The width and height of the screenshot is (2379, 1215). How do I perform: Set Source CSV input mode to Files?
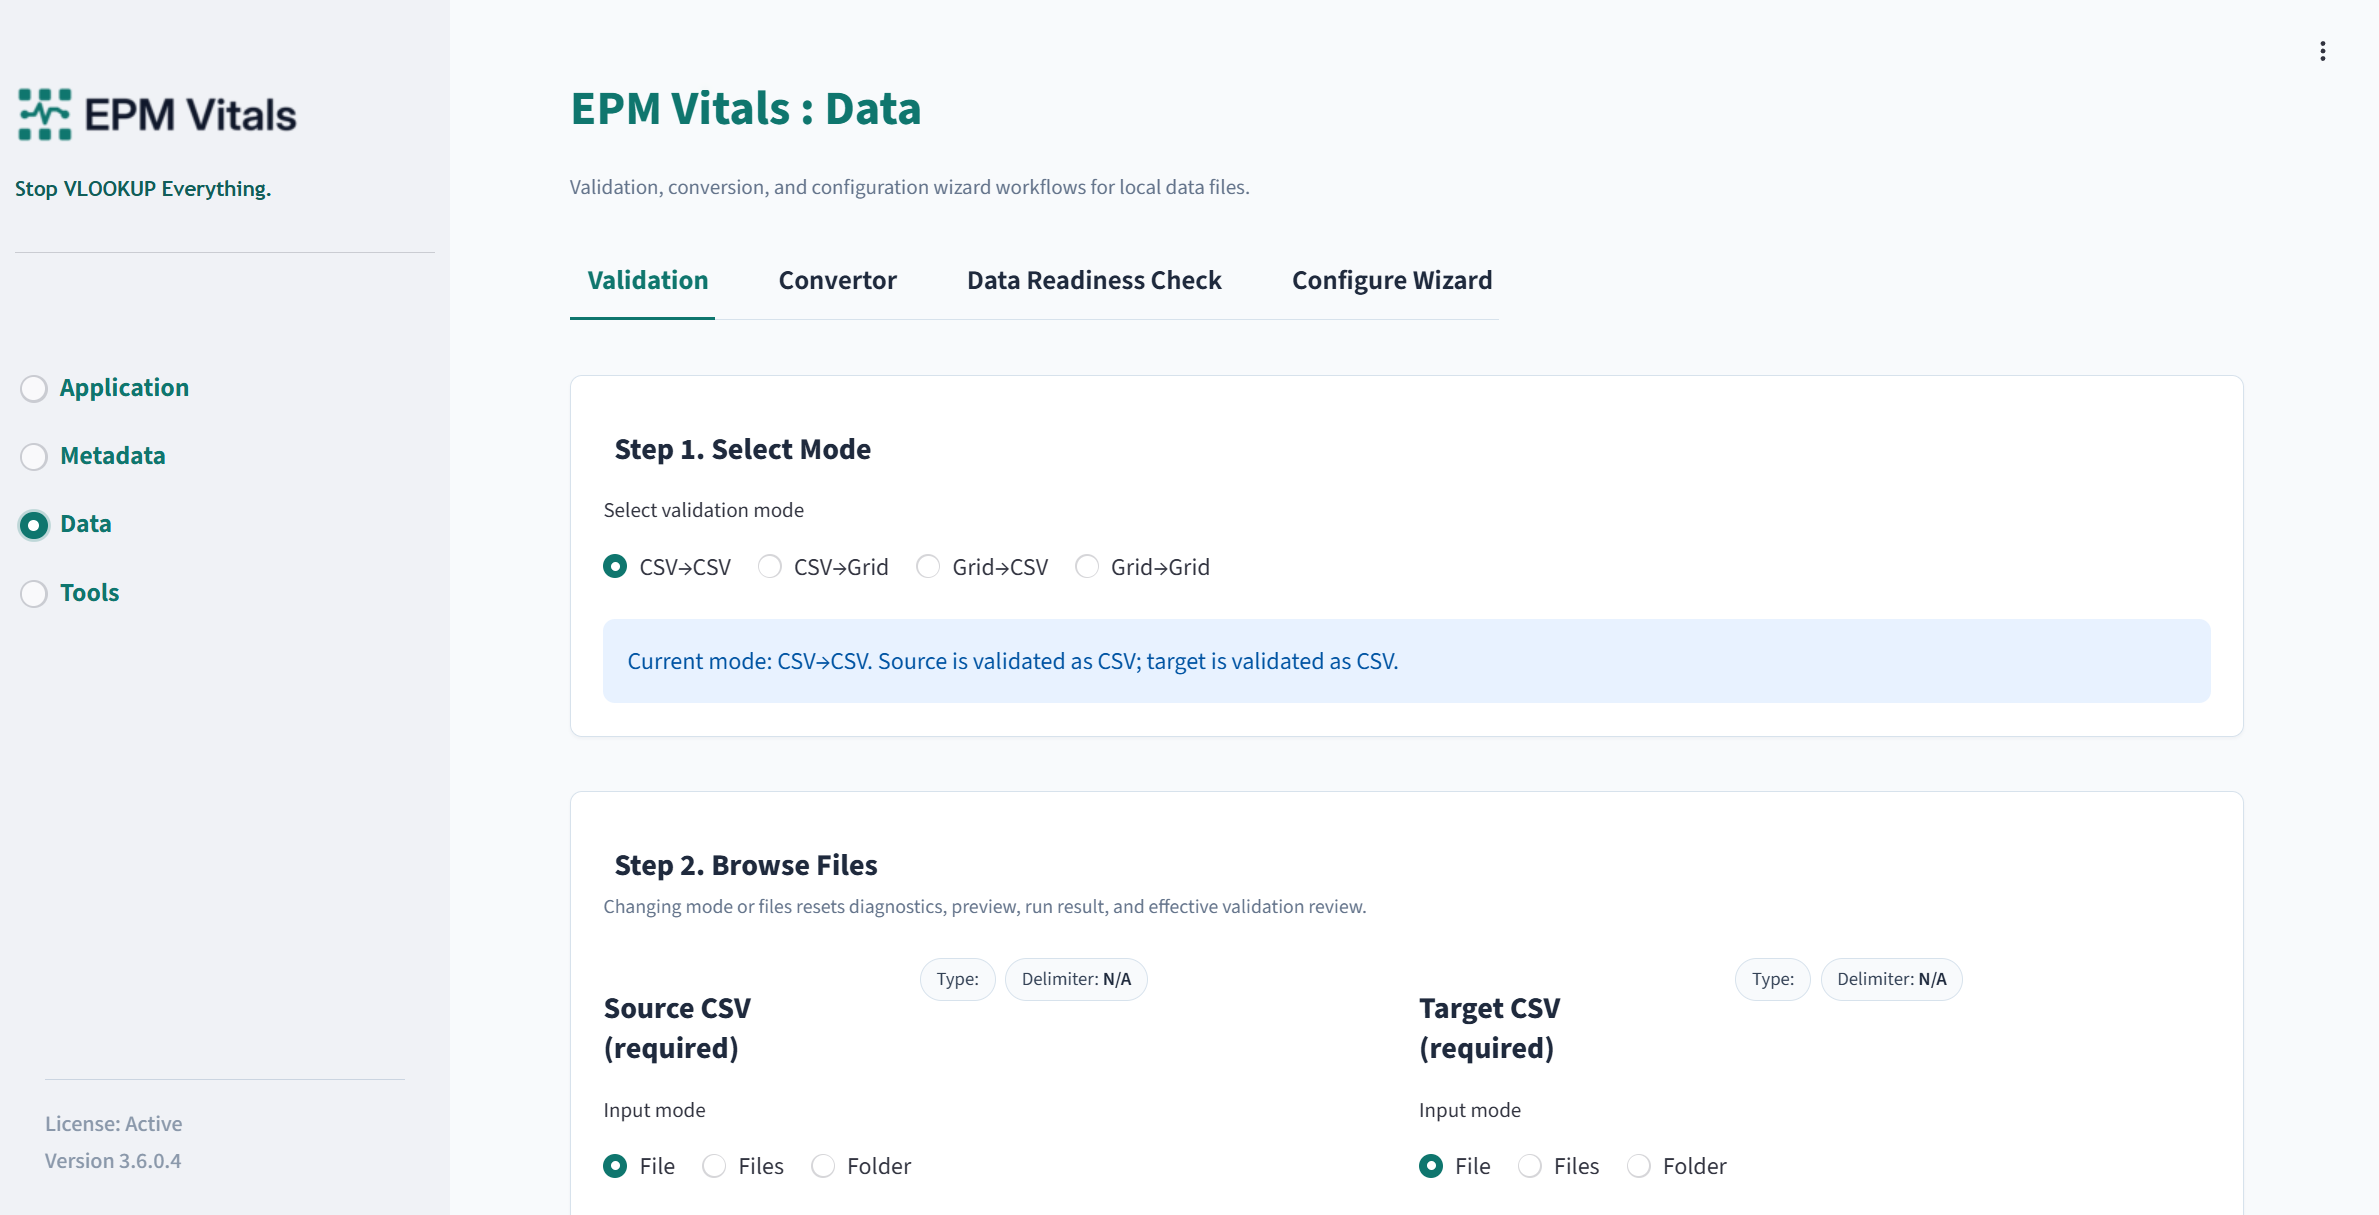pyautogui.click(x=743, y=1166)
